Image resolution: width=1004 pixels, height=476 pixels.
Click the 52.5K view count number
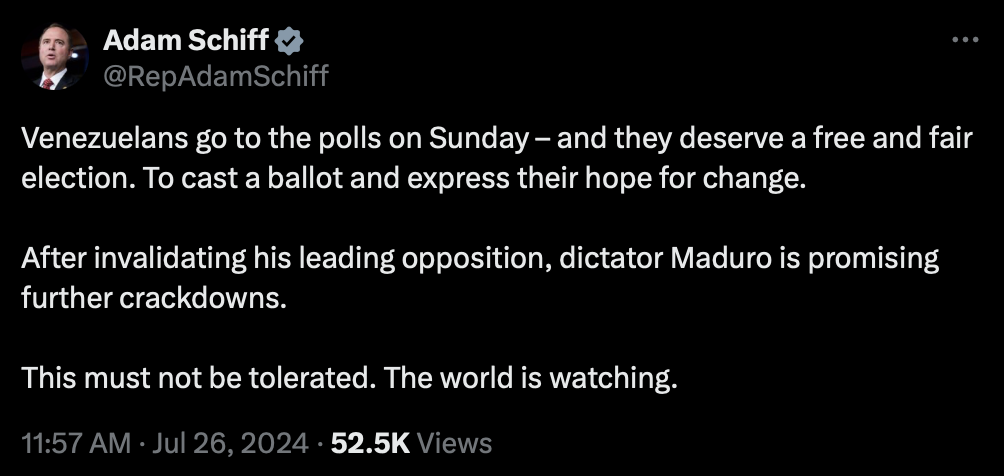coord(372,442)
